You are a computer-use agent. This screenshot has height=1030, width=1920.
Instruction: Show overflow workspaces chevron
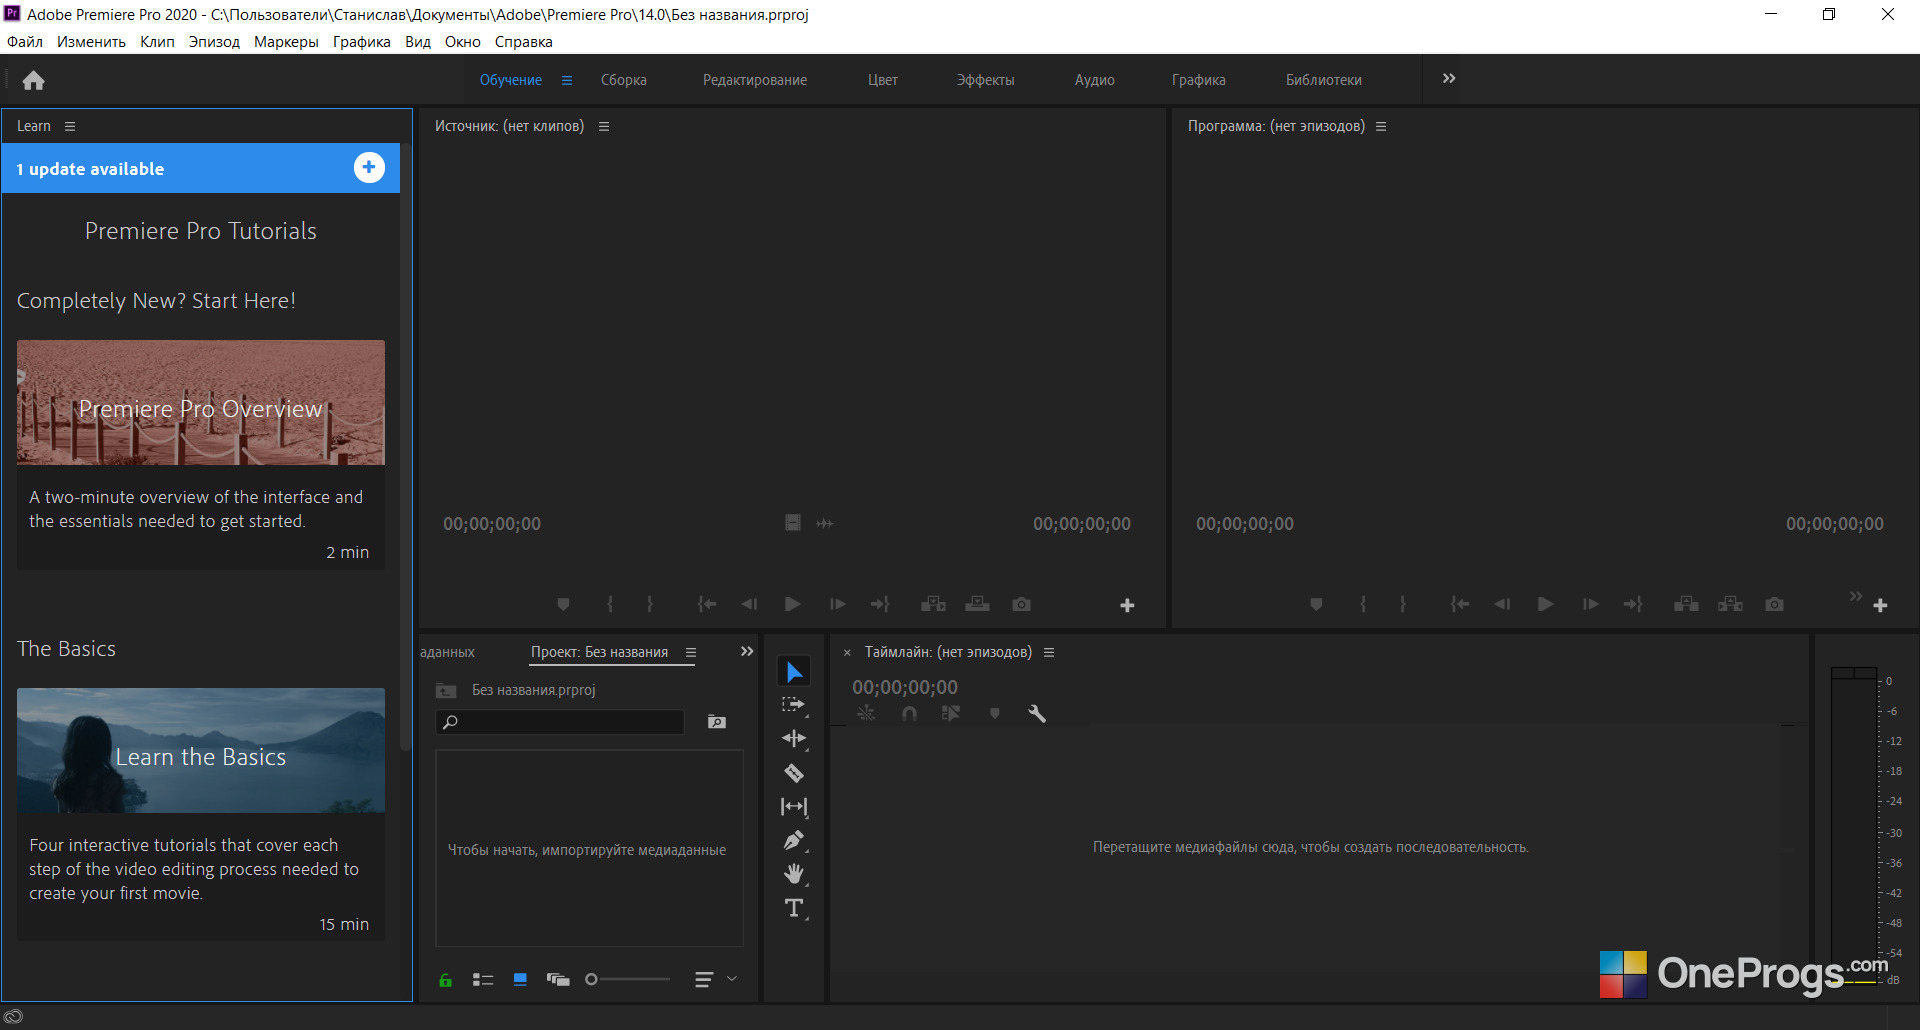(1449, 78)
